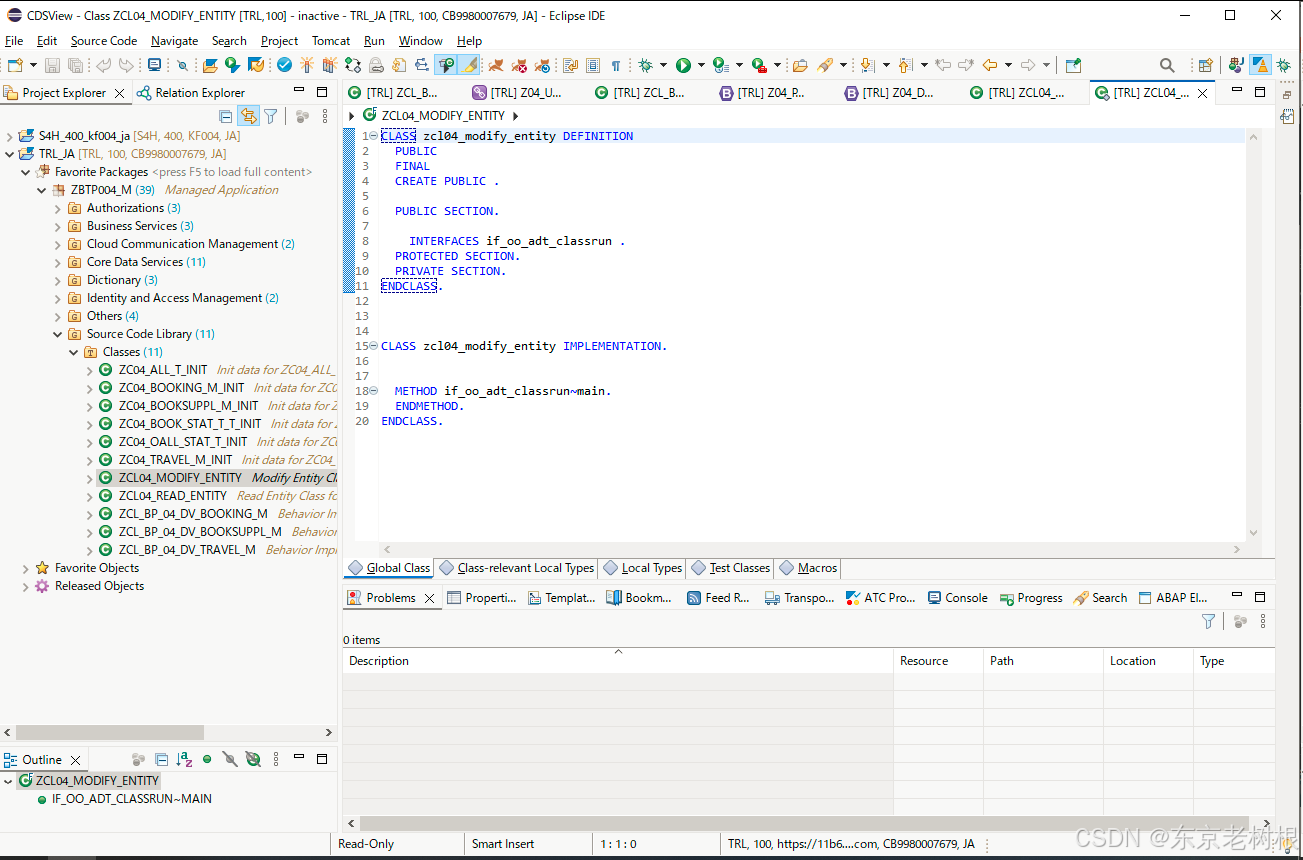1303x860 pixels.
Task: Click the Start Tomcat cat icon
Action: pyautogui.click(x=495, y=65)
